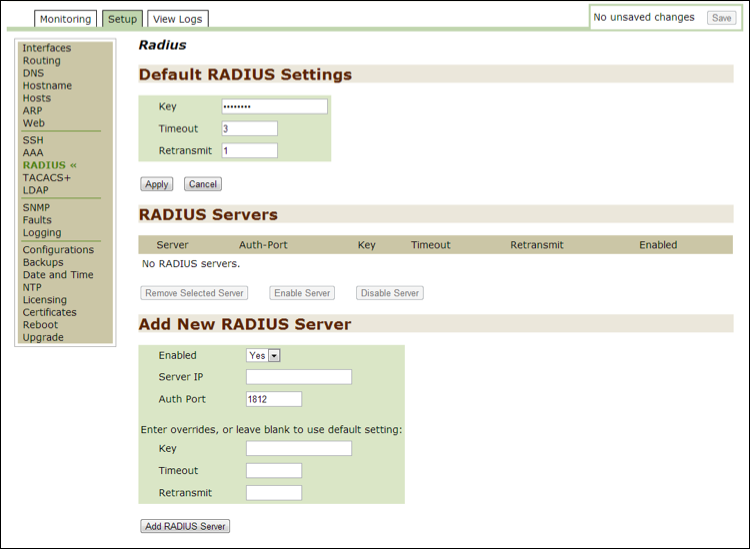Open the Enabled Yes dropdown
This screenshot has height=549, width=750.
(x=264, y=355)
